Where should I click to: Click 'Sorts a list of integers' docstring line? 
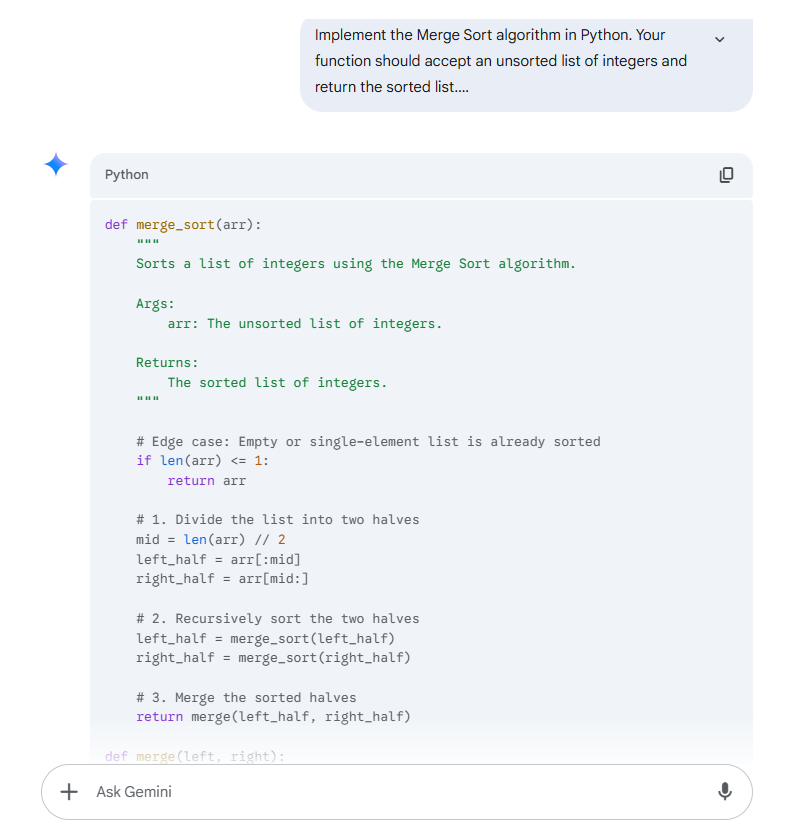(356, 263)
